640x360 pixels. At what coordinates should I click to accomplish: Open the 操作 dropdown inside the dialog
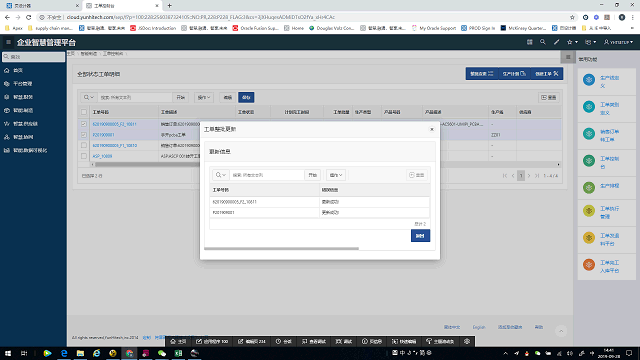(336, 175)
